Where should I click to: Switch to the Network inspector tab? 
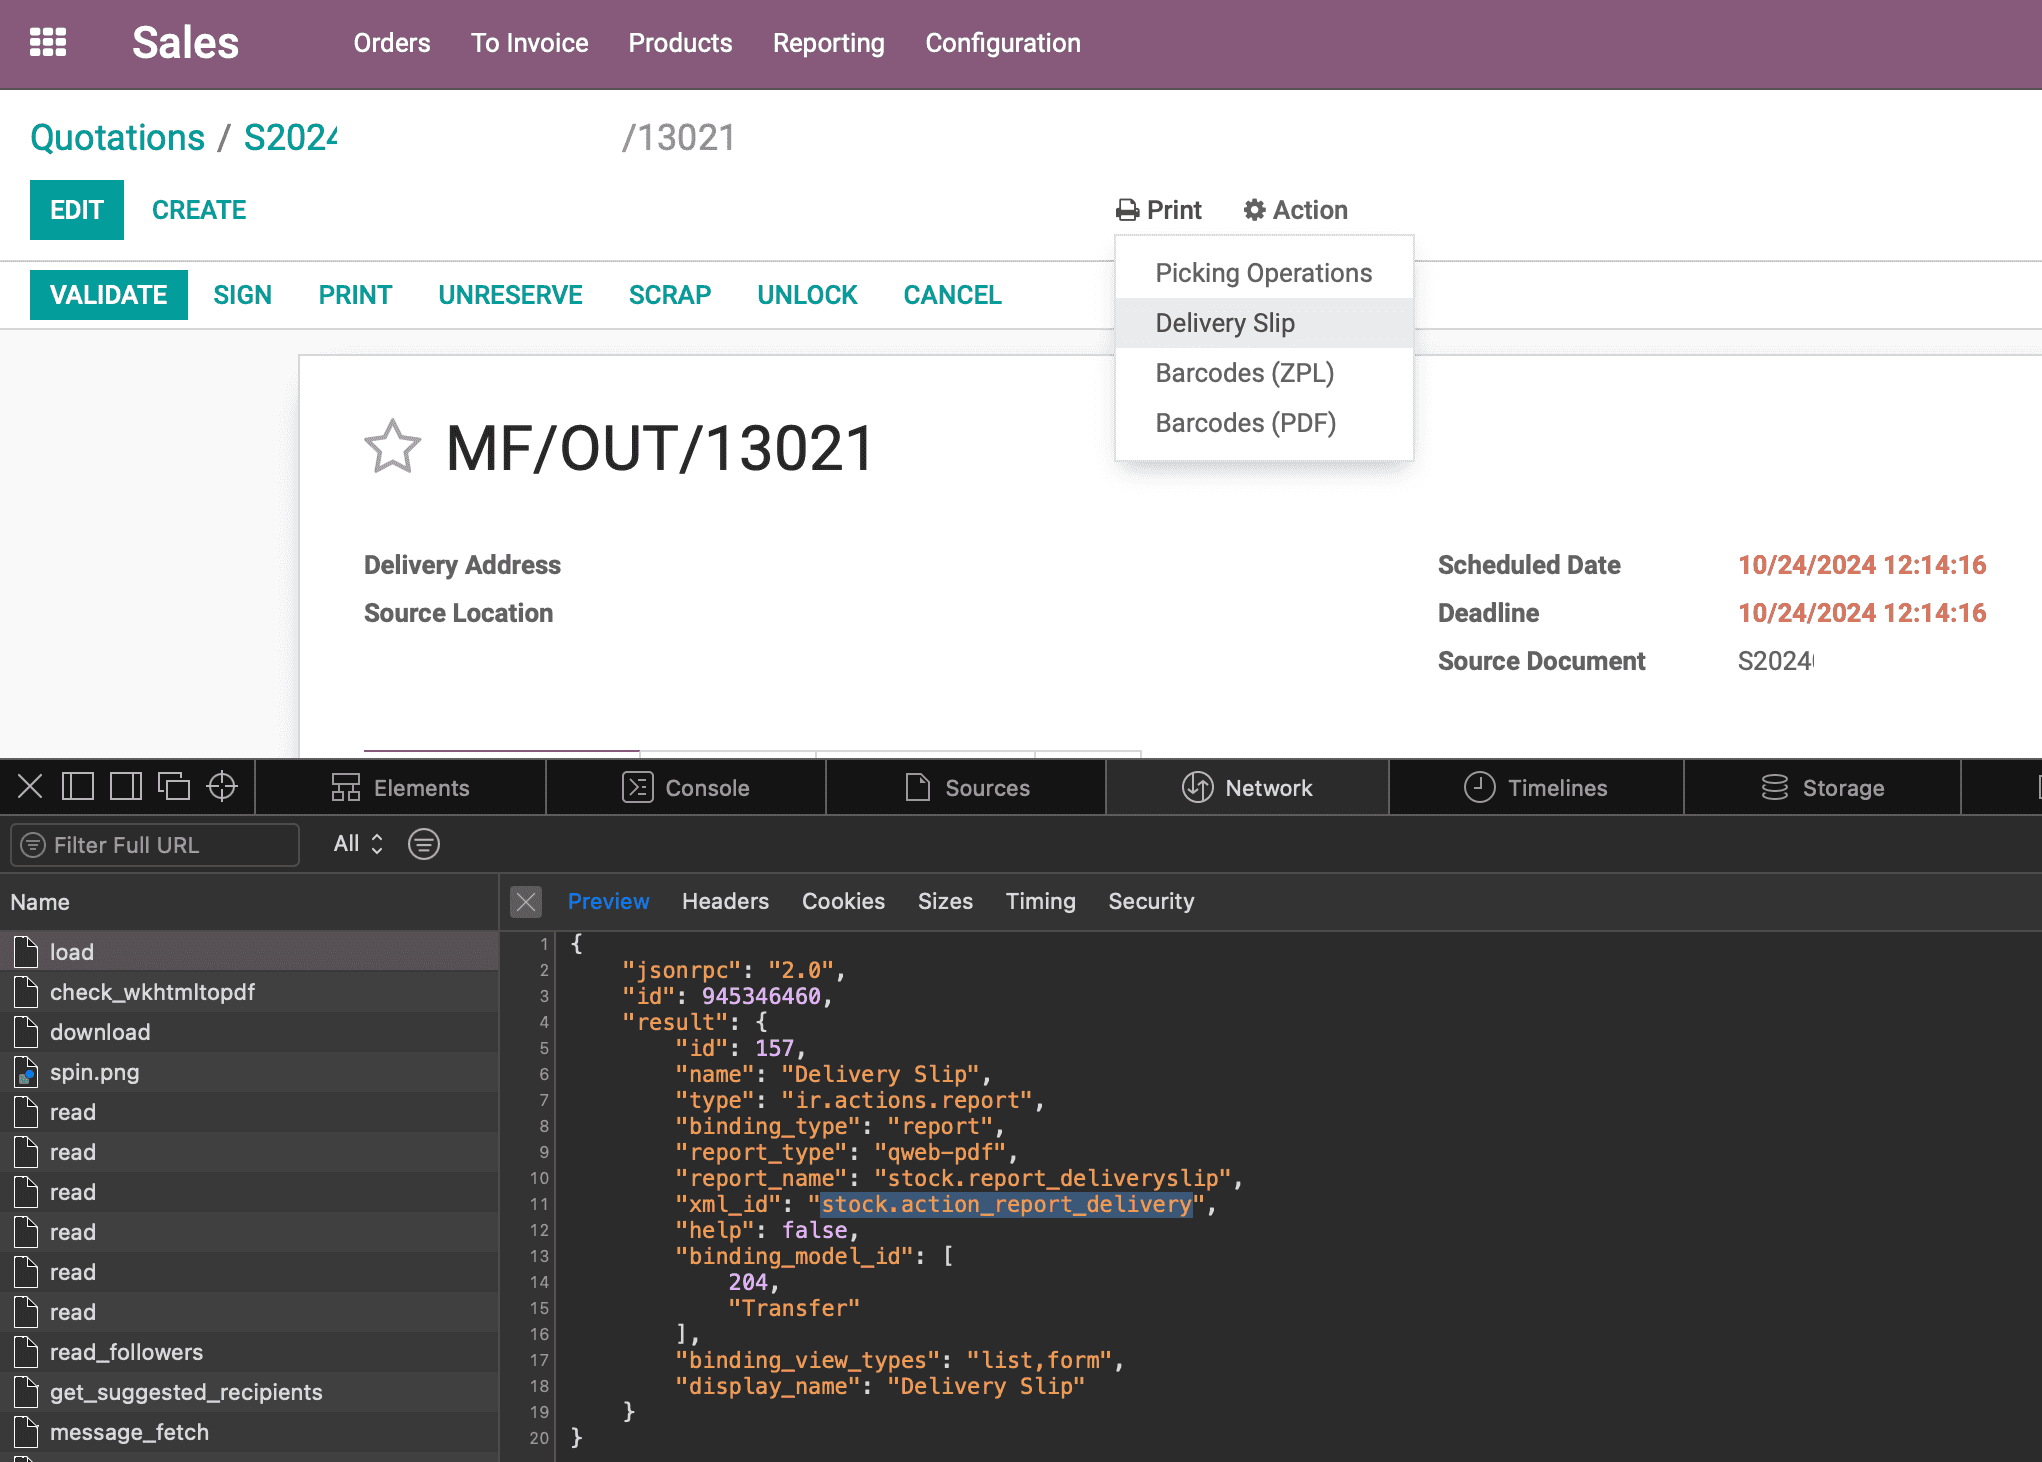coord(1247,787)
